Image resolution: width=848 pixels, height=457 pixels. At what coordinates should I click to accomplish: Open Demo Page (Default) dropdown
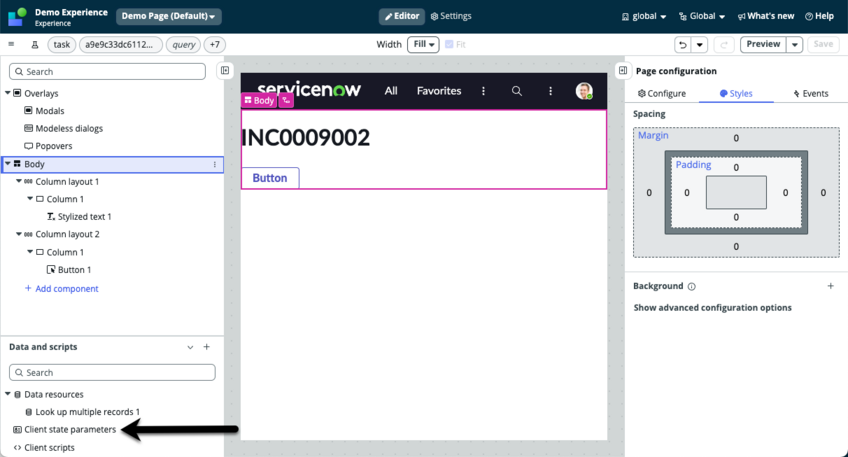tap(169, 16)
